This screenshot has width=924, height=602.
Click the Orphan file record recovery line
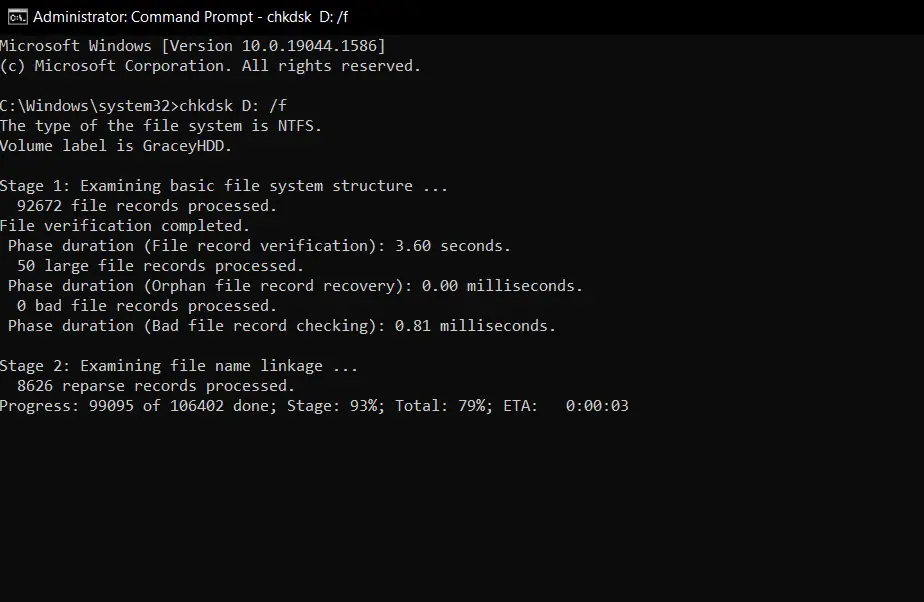pyautogui.click(x=295, y=286)
